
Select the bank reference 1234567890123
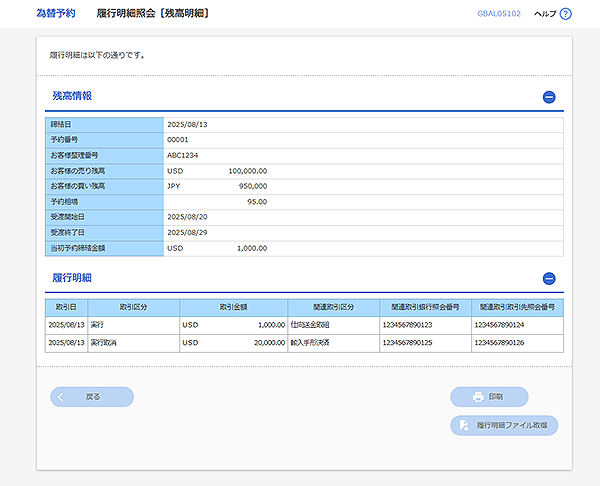click(x=408, y=325)
